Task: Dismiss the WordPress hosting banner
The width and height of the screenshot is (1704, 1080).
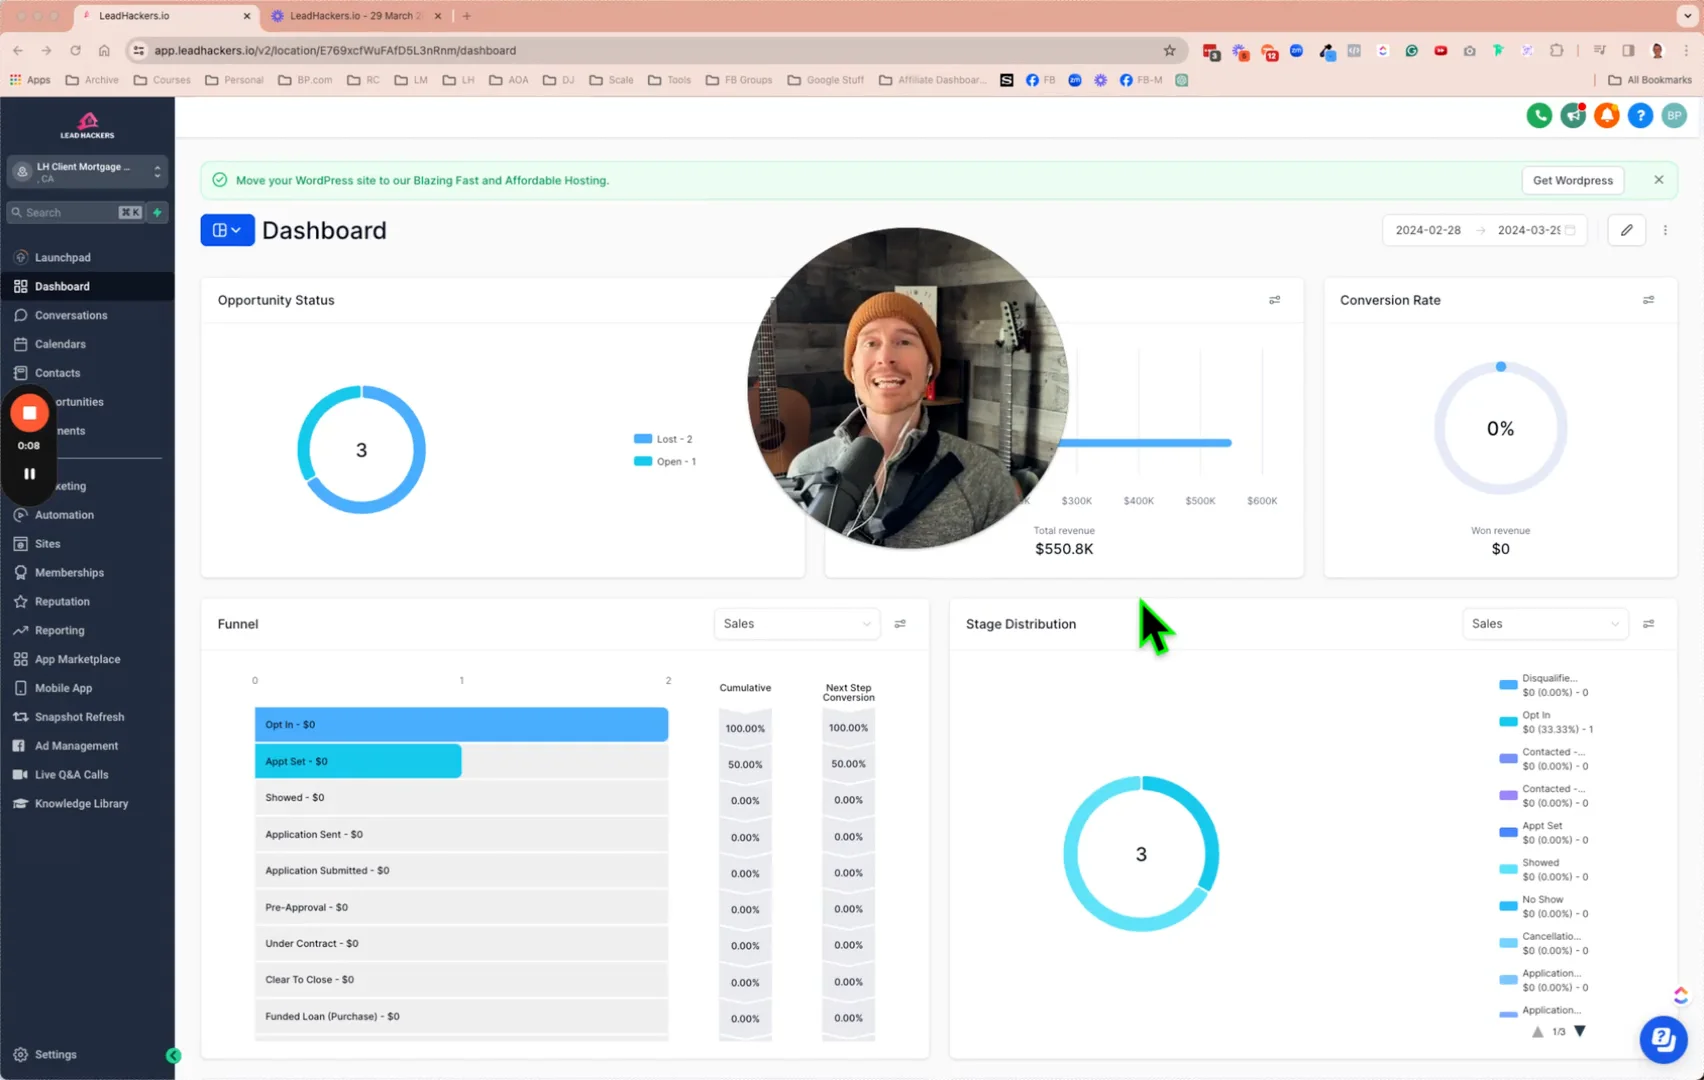Action: 1658,180
